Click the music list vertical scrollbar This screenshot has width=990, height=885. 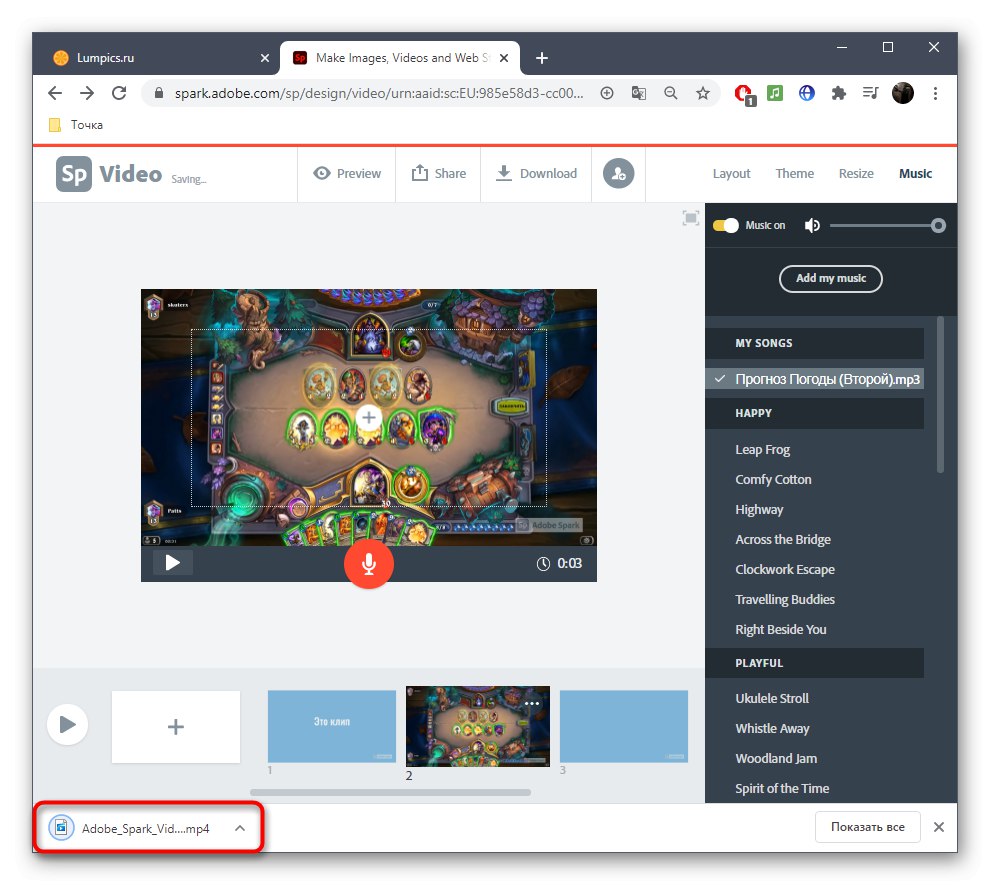940,395
